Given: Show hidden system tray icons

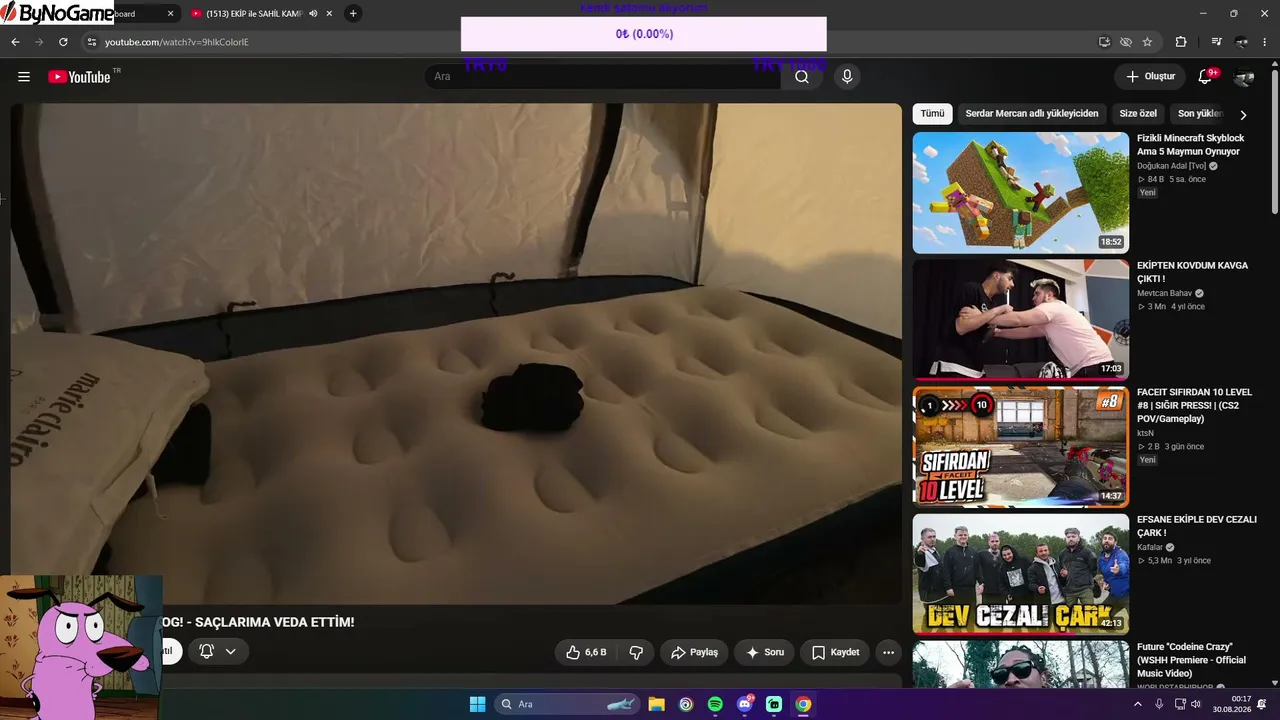Looking at the screenshot, I should pos(1137,704).
